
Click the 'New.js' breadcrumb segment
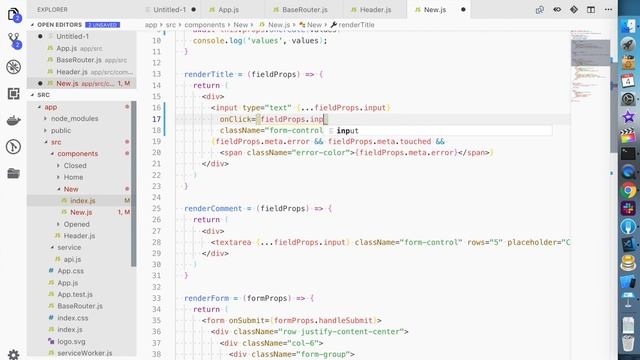(279, 25)
